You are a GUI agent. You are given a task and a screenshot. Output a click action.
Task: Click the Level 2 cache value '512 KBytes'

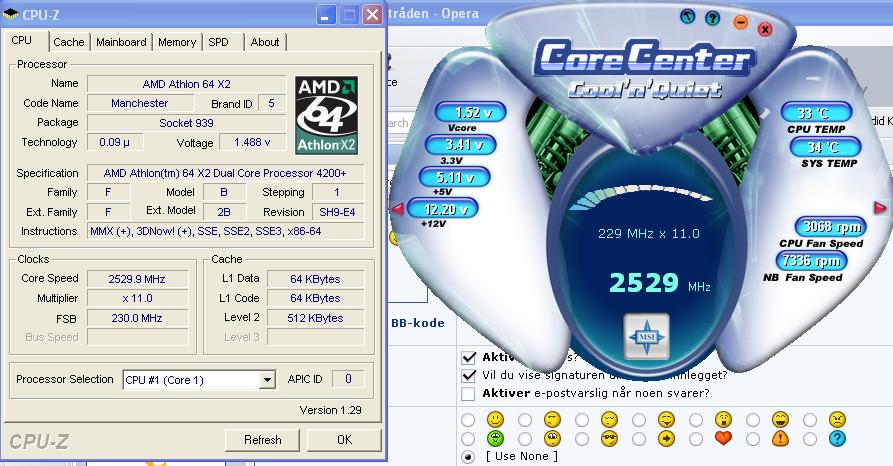(x=315, y=318)
